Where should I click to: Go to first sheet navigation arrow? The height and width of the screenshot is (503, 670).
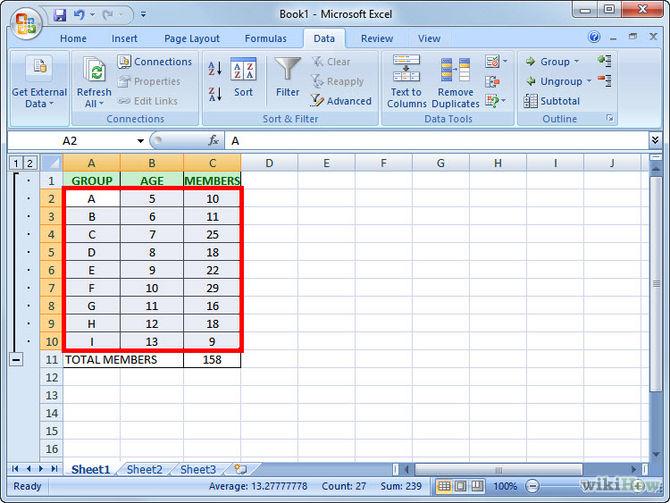pos(15,469)
